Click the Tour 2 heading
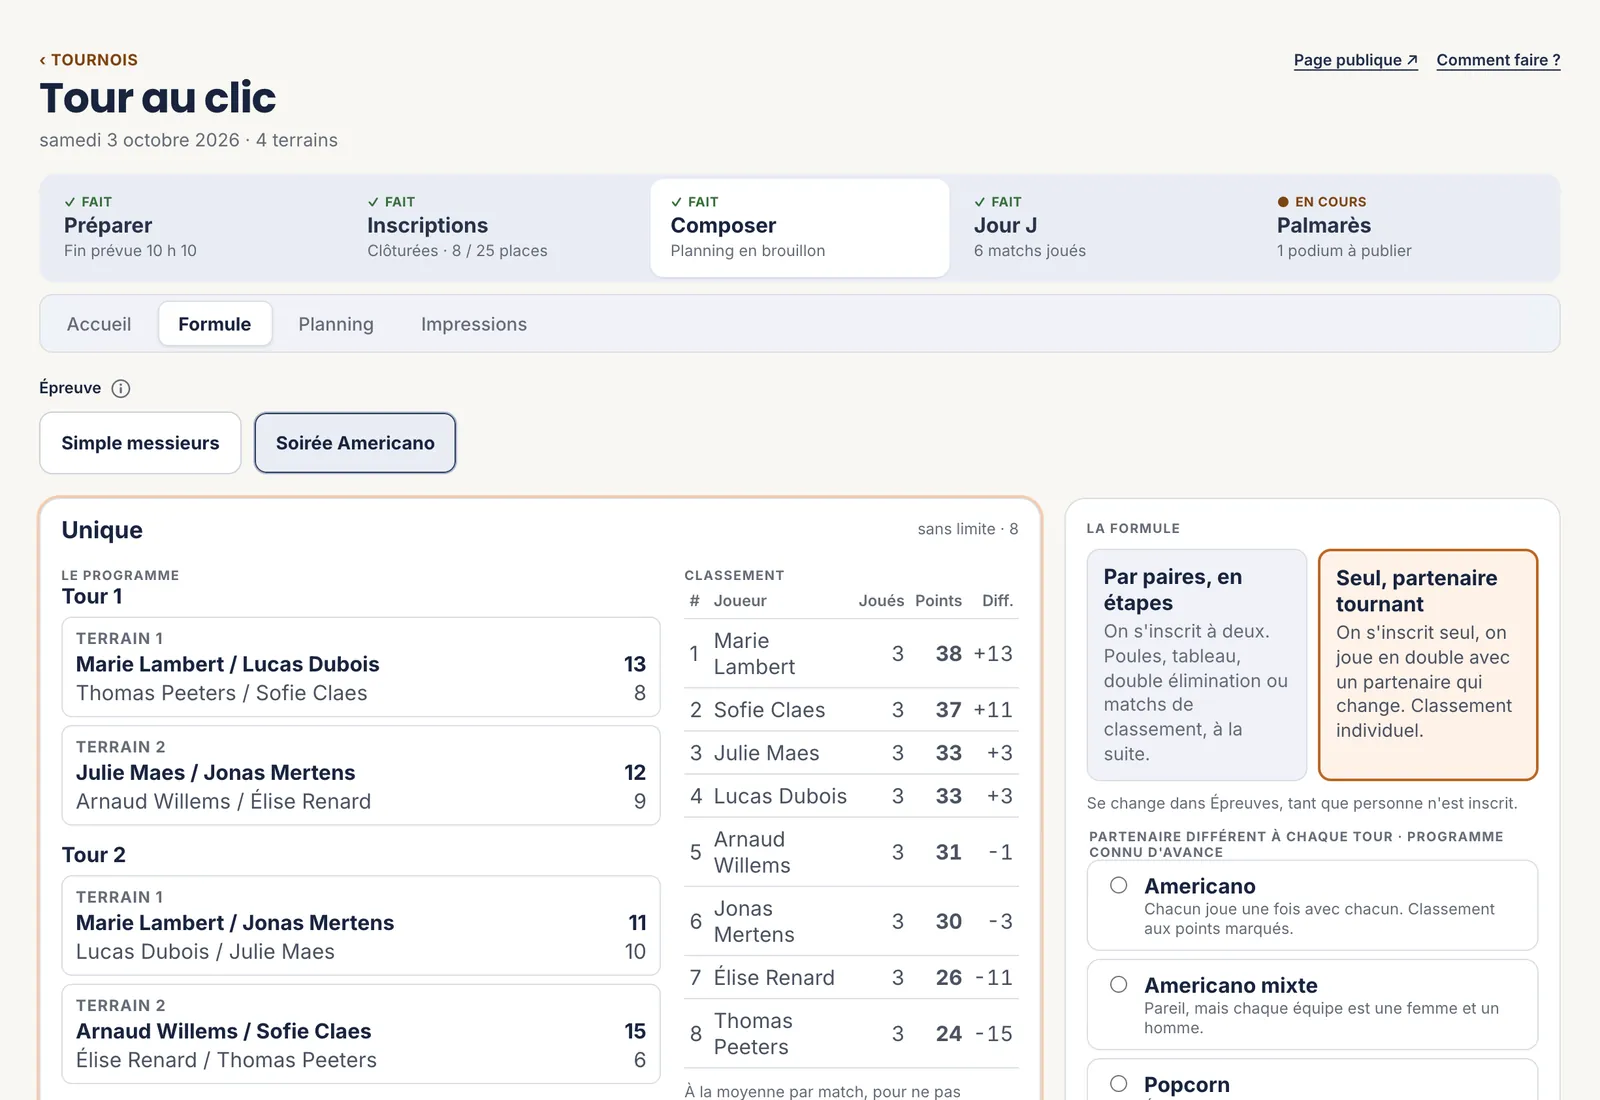This screenshot has height=1100, width=1600. pyautogui.click(x=94, y=855)
